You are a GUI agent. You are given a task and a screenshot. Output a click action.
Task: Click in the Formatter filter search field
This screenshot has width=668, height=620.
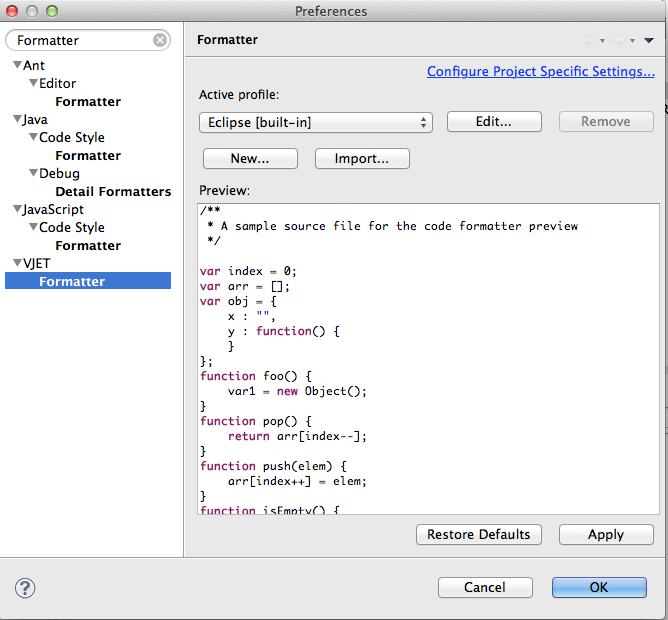tap(80, 40)
